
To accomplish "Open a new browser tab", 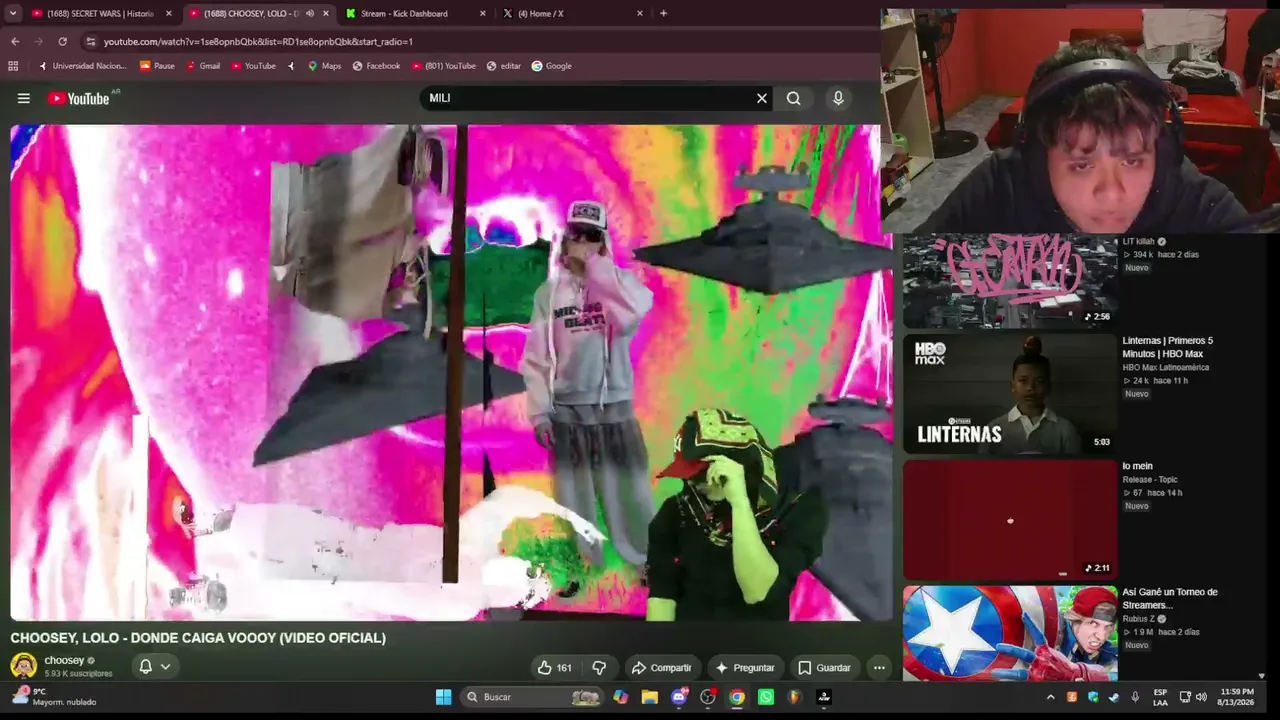I will tap(663, 14).
